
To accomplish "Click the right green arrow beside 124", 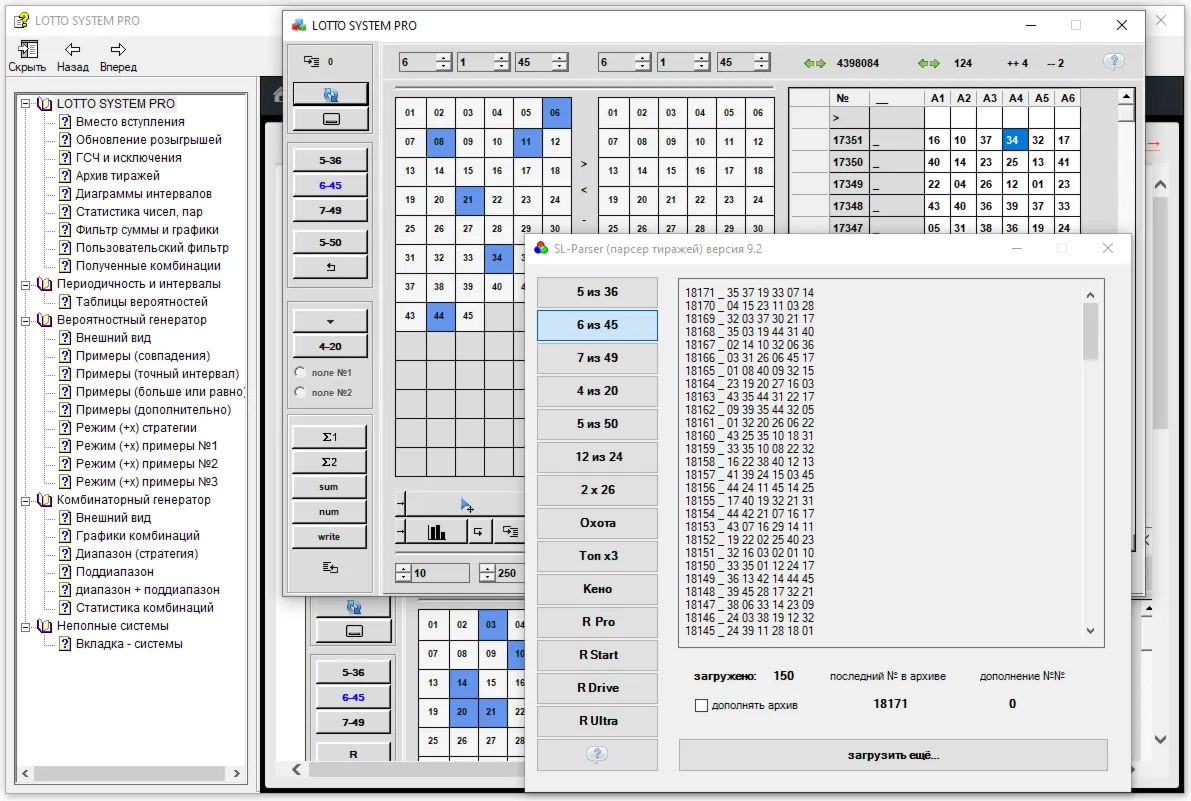I will tap(934, 63).
